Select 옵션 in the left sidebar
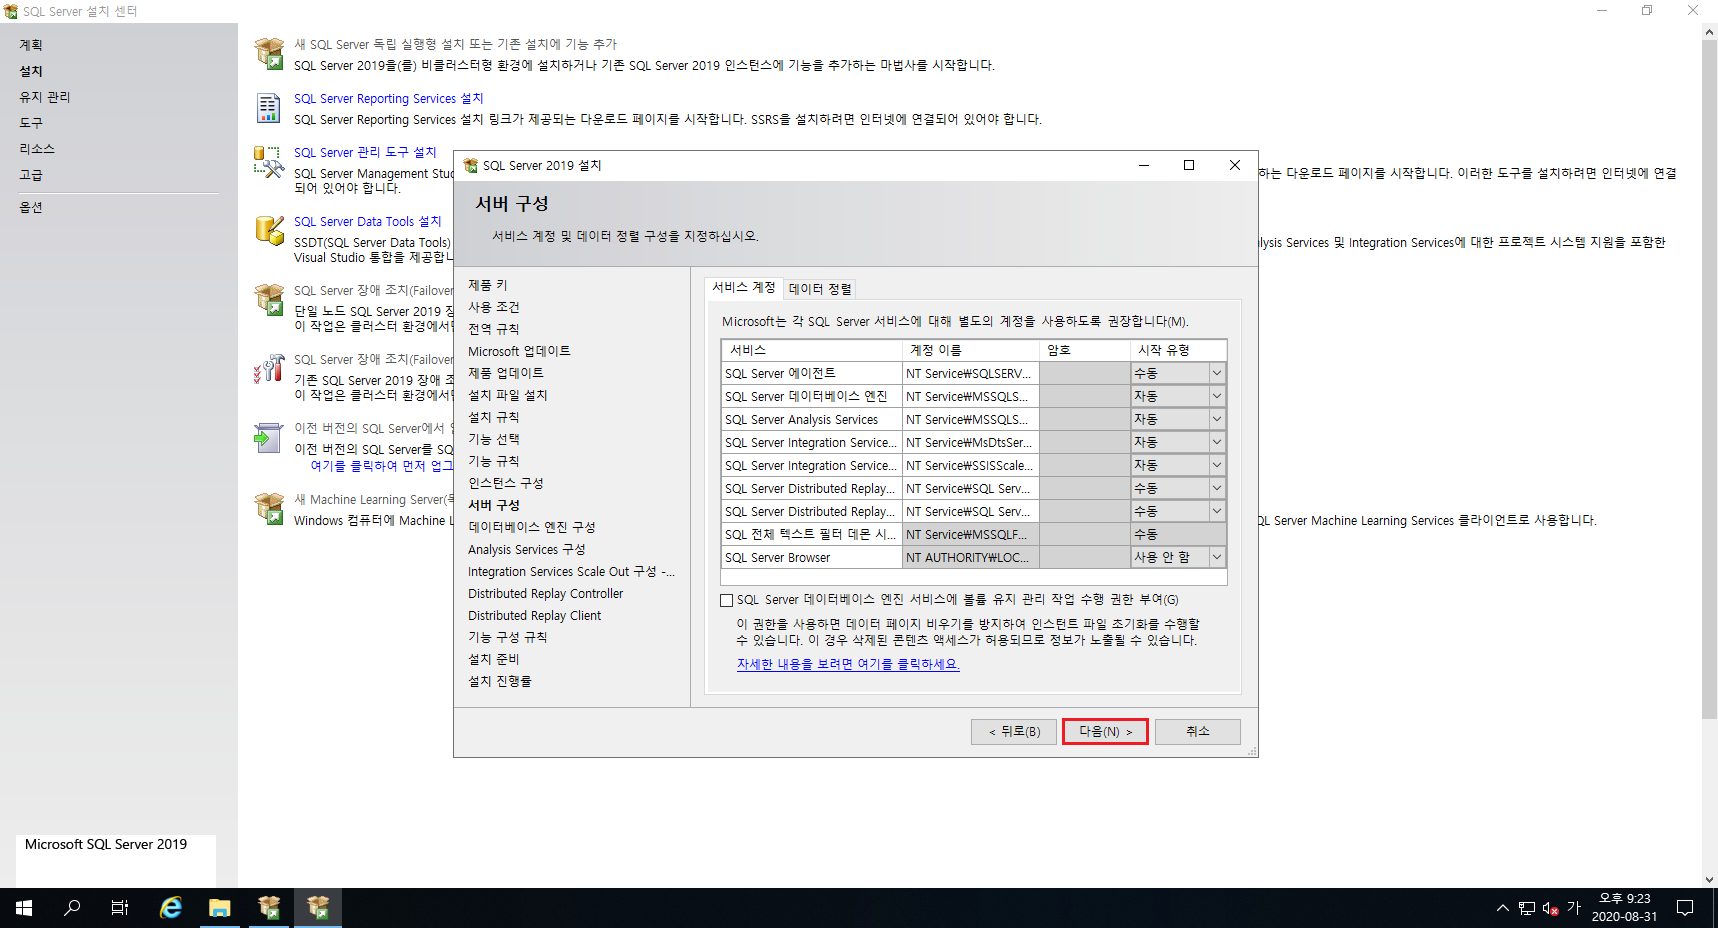 point(31,207)
